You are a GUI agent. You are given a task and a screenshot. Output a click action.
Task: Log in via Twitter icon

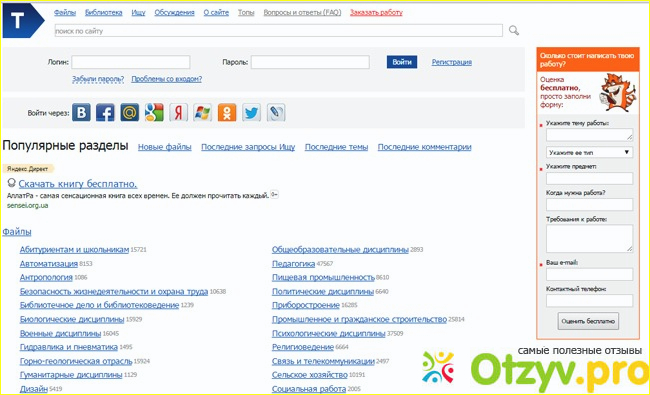251,112
